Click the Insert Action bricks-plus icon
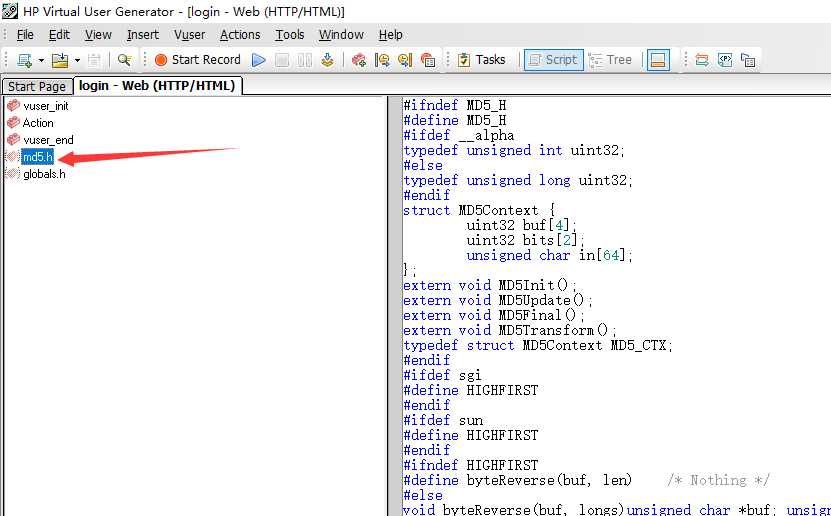Screen dimensions: 831x516 [359, 60]
